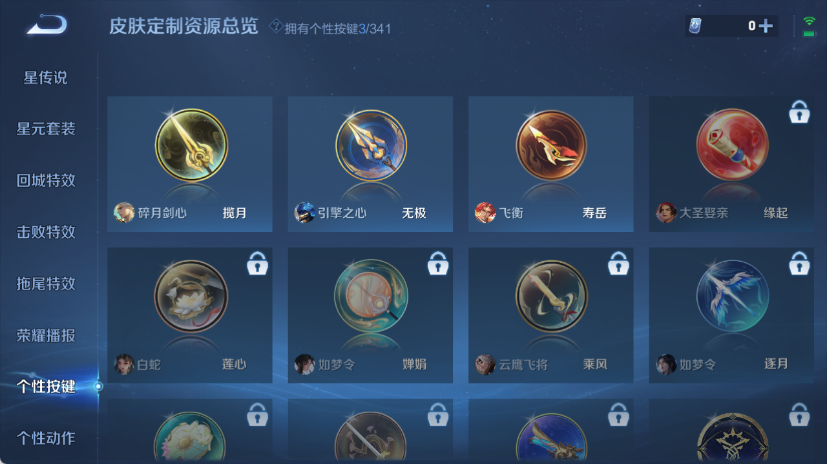Open the locked 莲心 lotus key icon

click(191, 296)
